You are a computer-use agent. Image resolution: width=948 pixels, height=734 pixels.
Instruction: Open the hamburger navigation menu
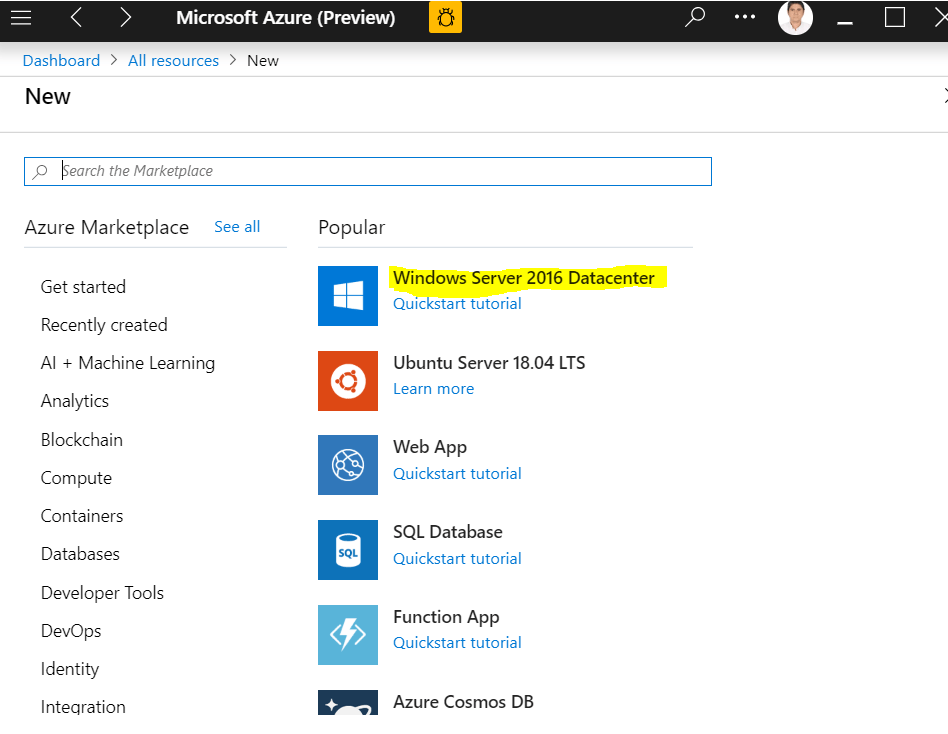(21, 17)
